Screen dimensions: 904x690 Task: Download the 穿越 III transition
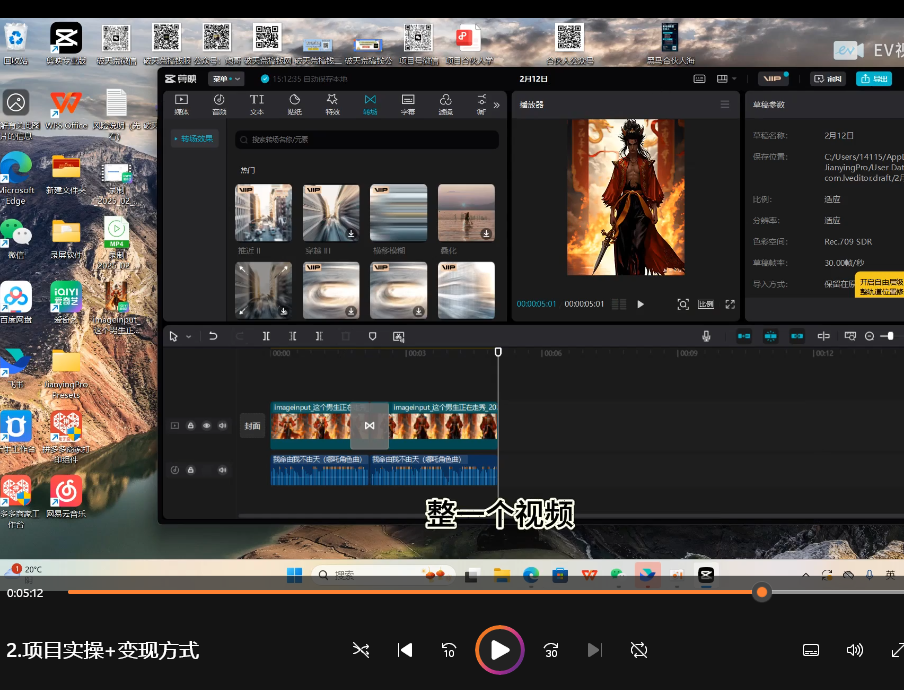(x=351, y=233)
